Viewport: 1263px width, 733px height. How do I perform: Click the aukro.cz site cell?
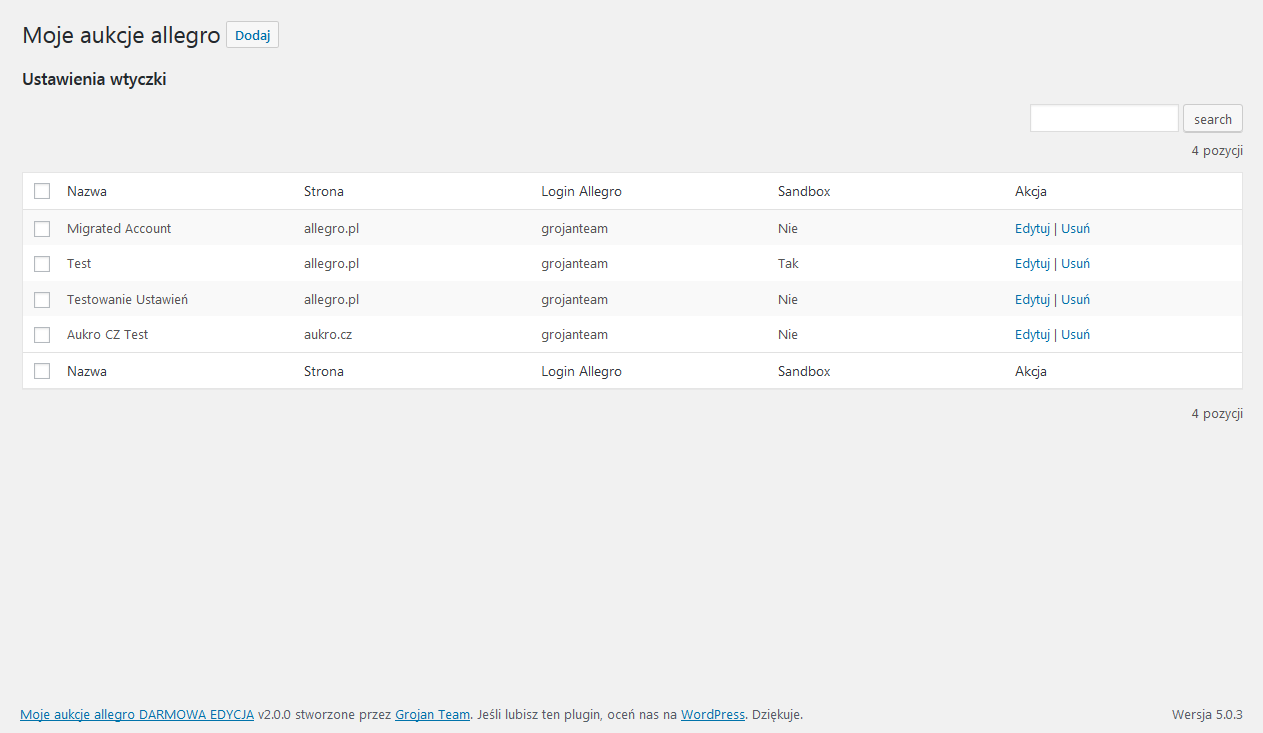[x=328, y=335]
